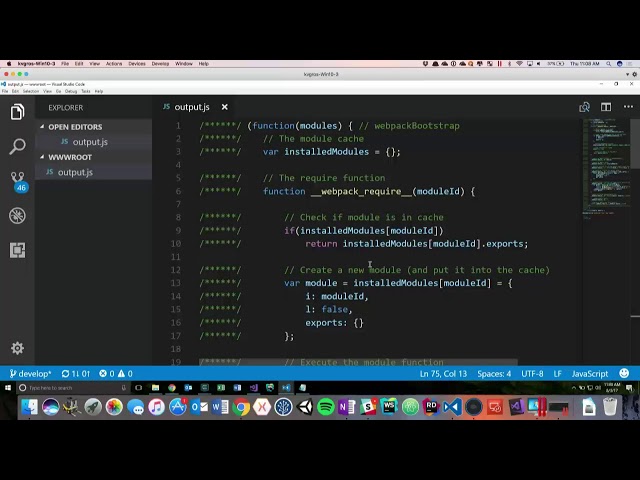Open VS Code Selection menu
This screenshot has height=480, width=640.
point(31,91)
